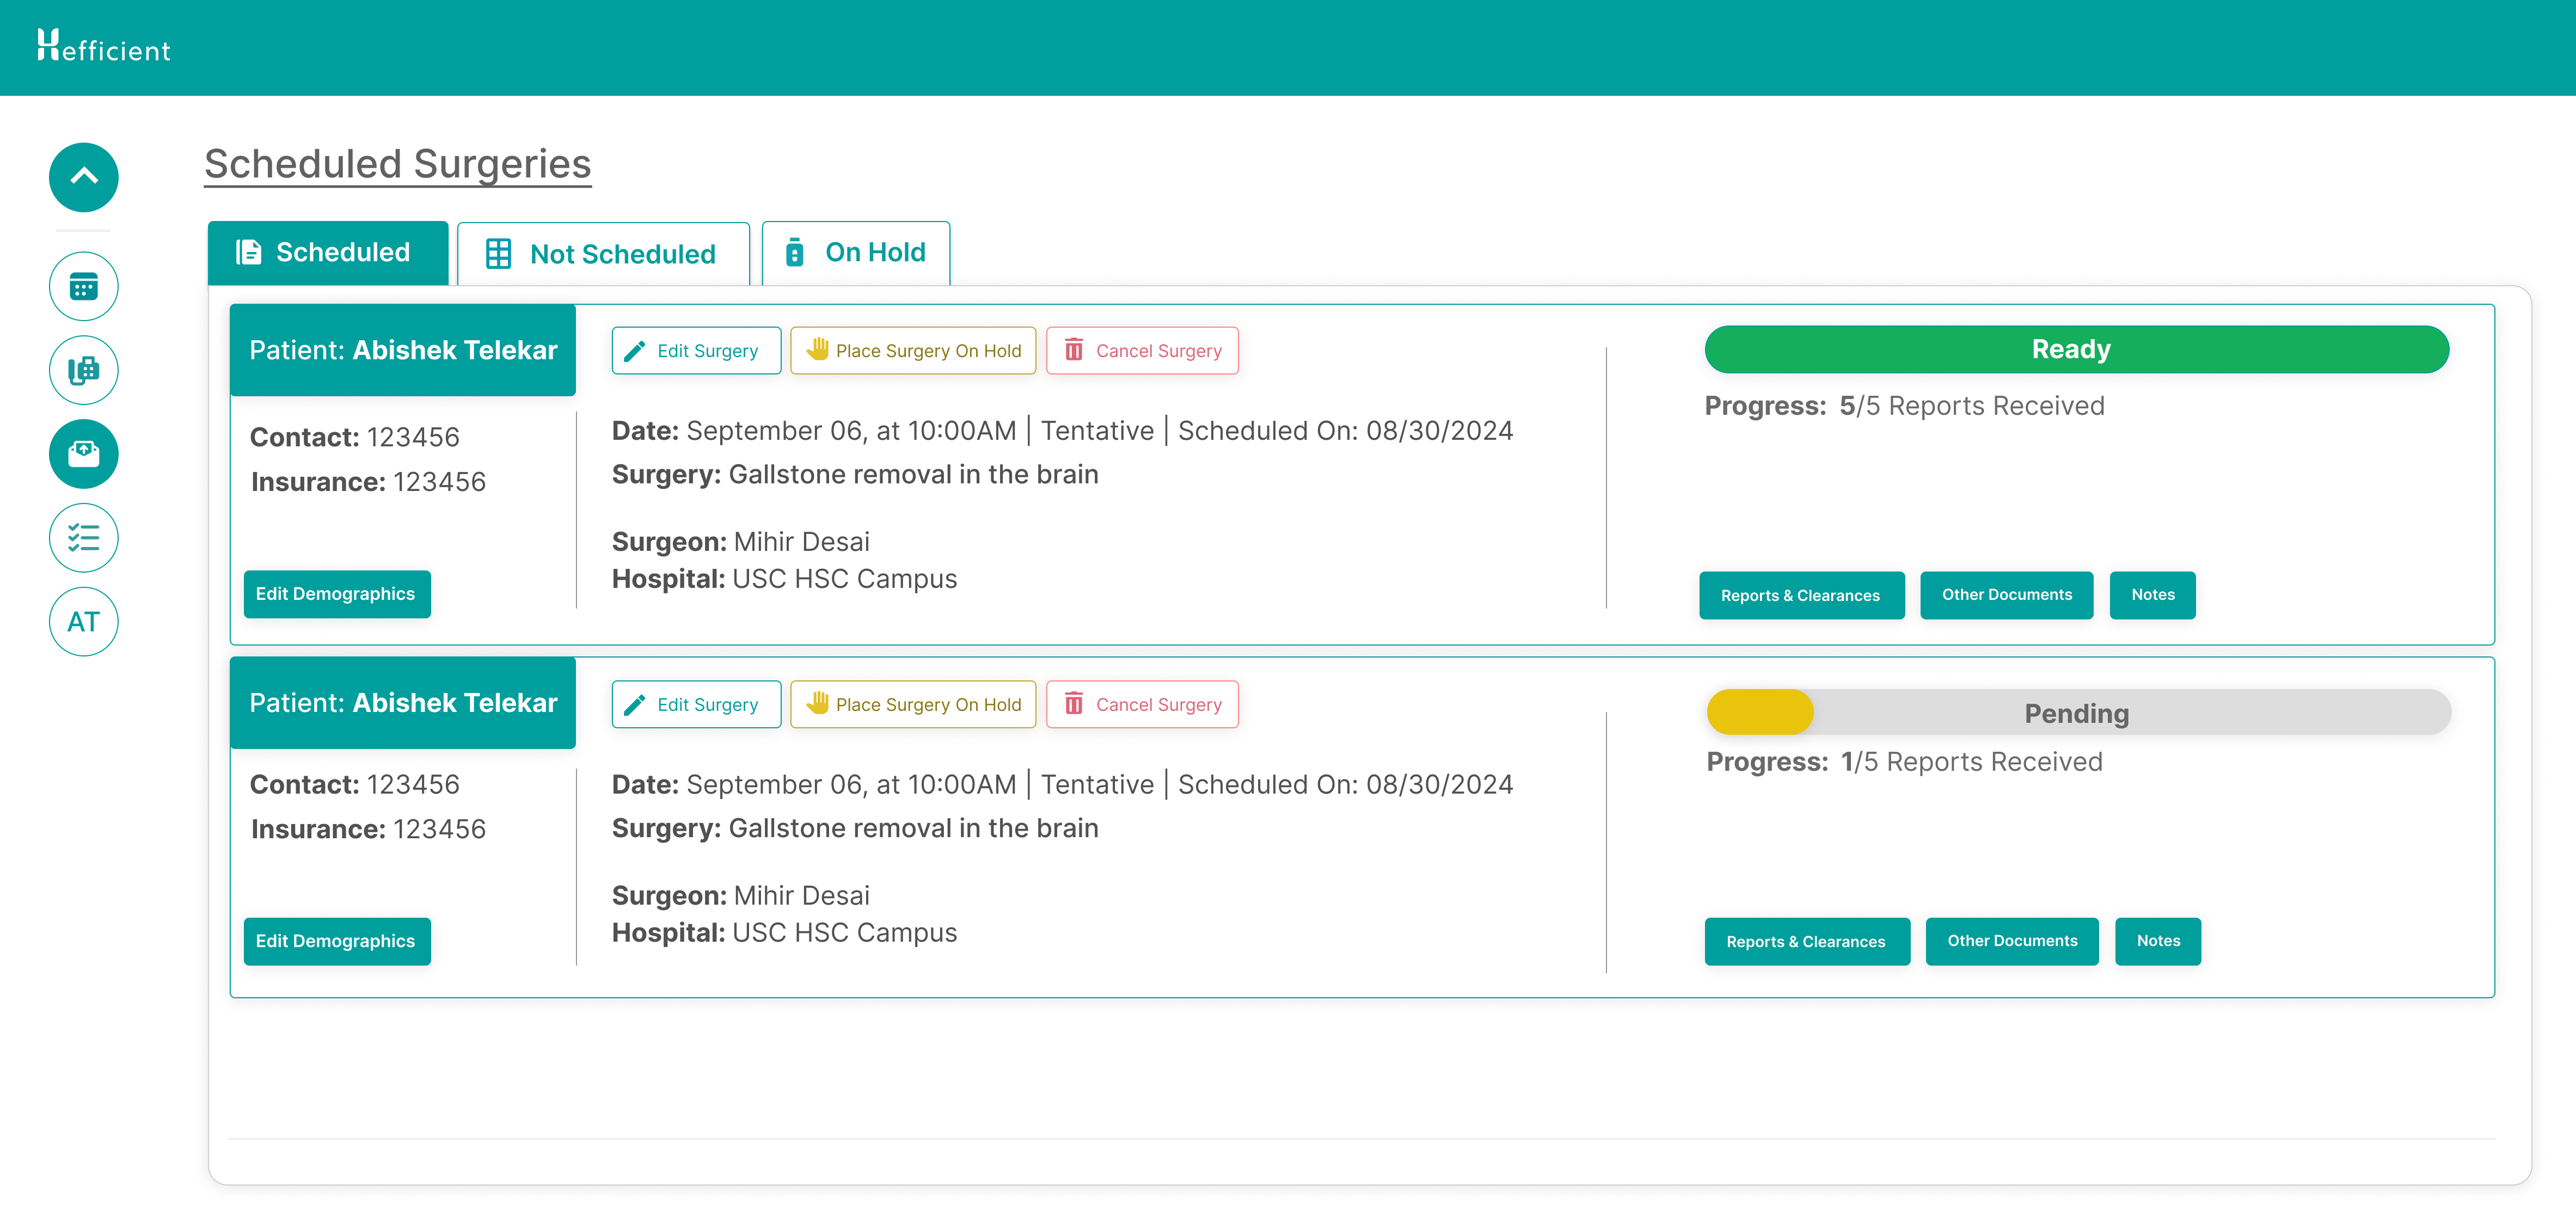Open the hospital building sidebar icon
Viewport: 2576px width, 1216px height.
tap(84, 370)
